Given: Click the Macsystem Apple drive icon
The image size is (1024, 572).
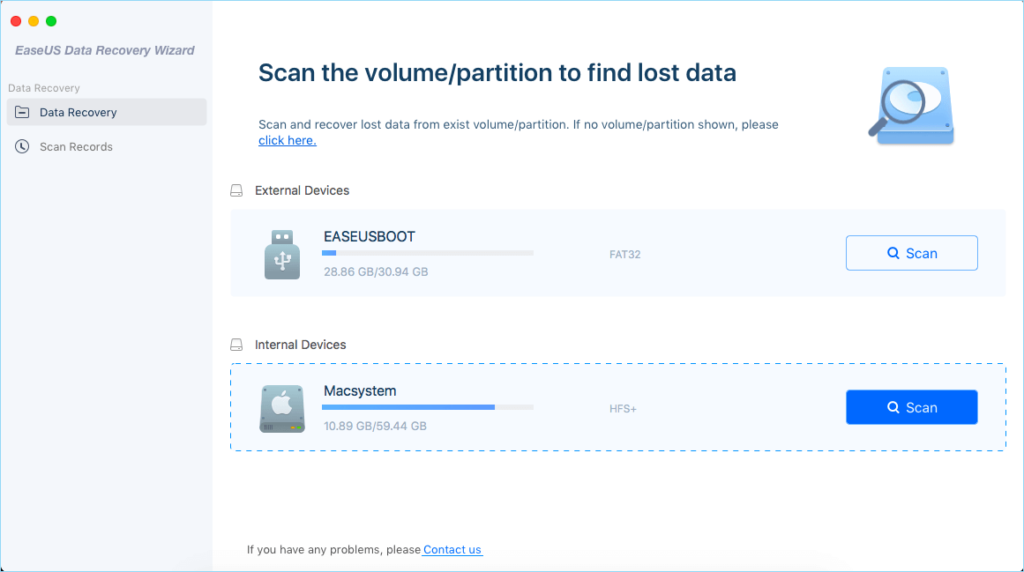Looking at the screenshot, I should point(282,408).
